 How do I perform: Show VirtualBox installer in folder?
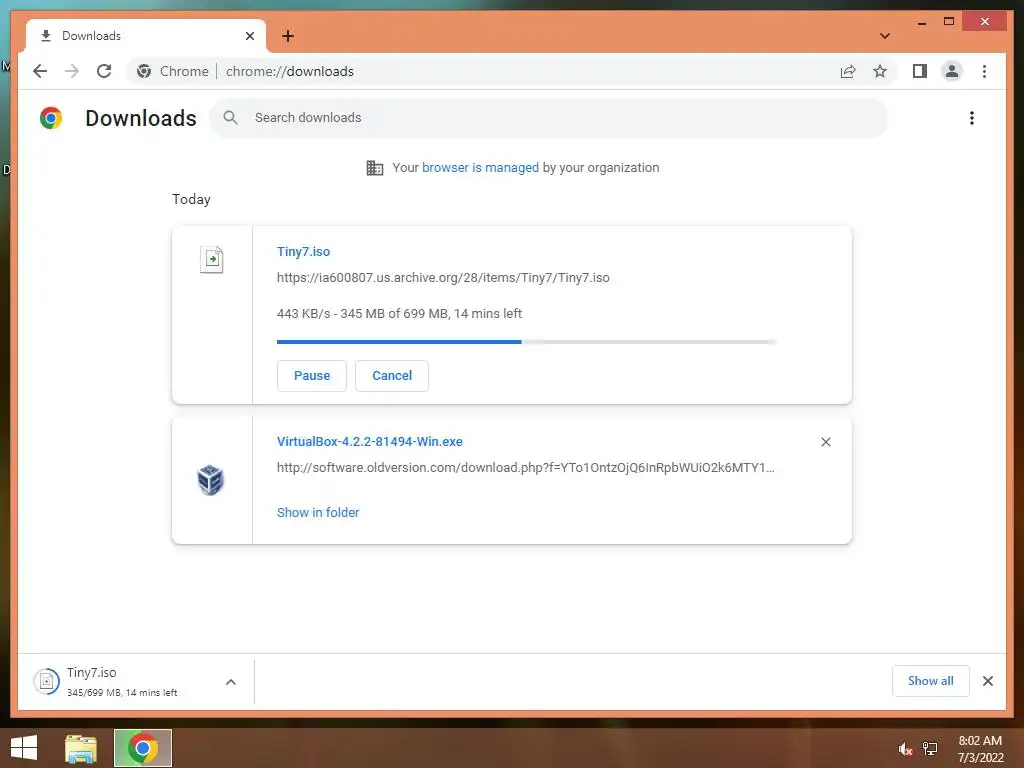tap(318, 513)
